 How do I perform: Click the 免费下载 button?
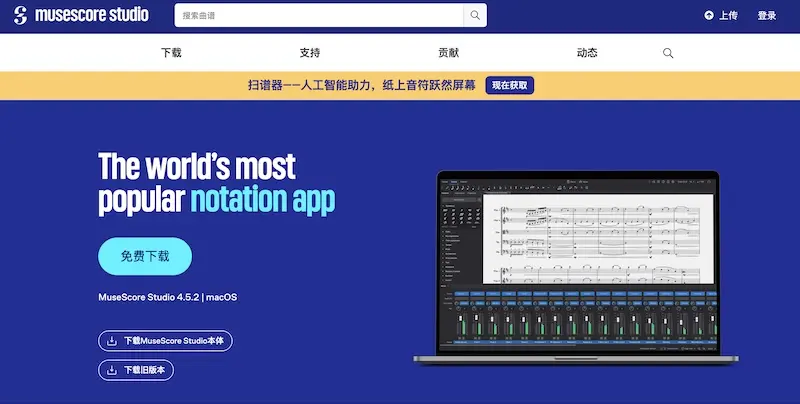coord(145,256)
